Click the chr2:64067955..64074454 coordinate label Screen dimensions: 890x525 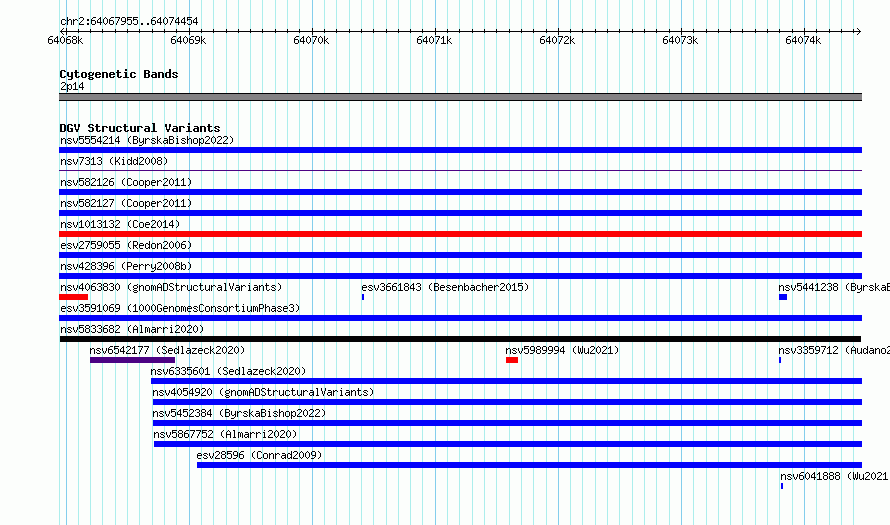click(129, 21)
